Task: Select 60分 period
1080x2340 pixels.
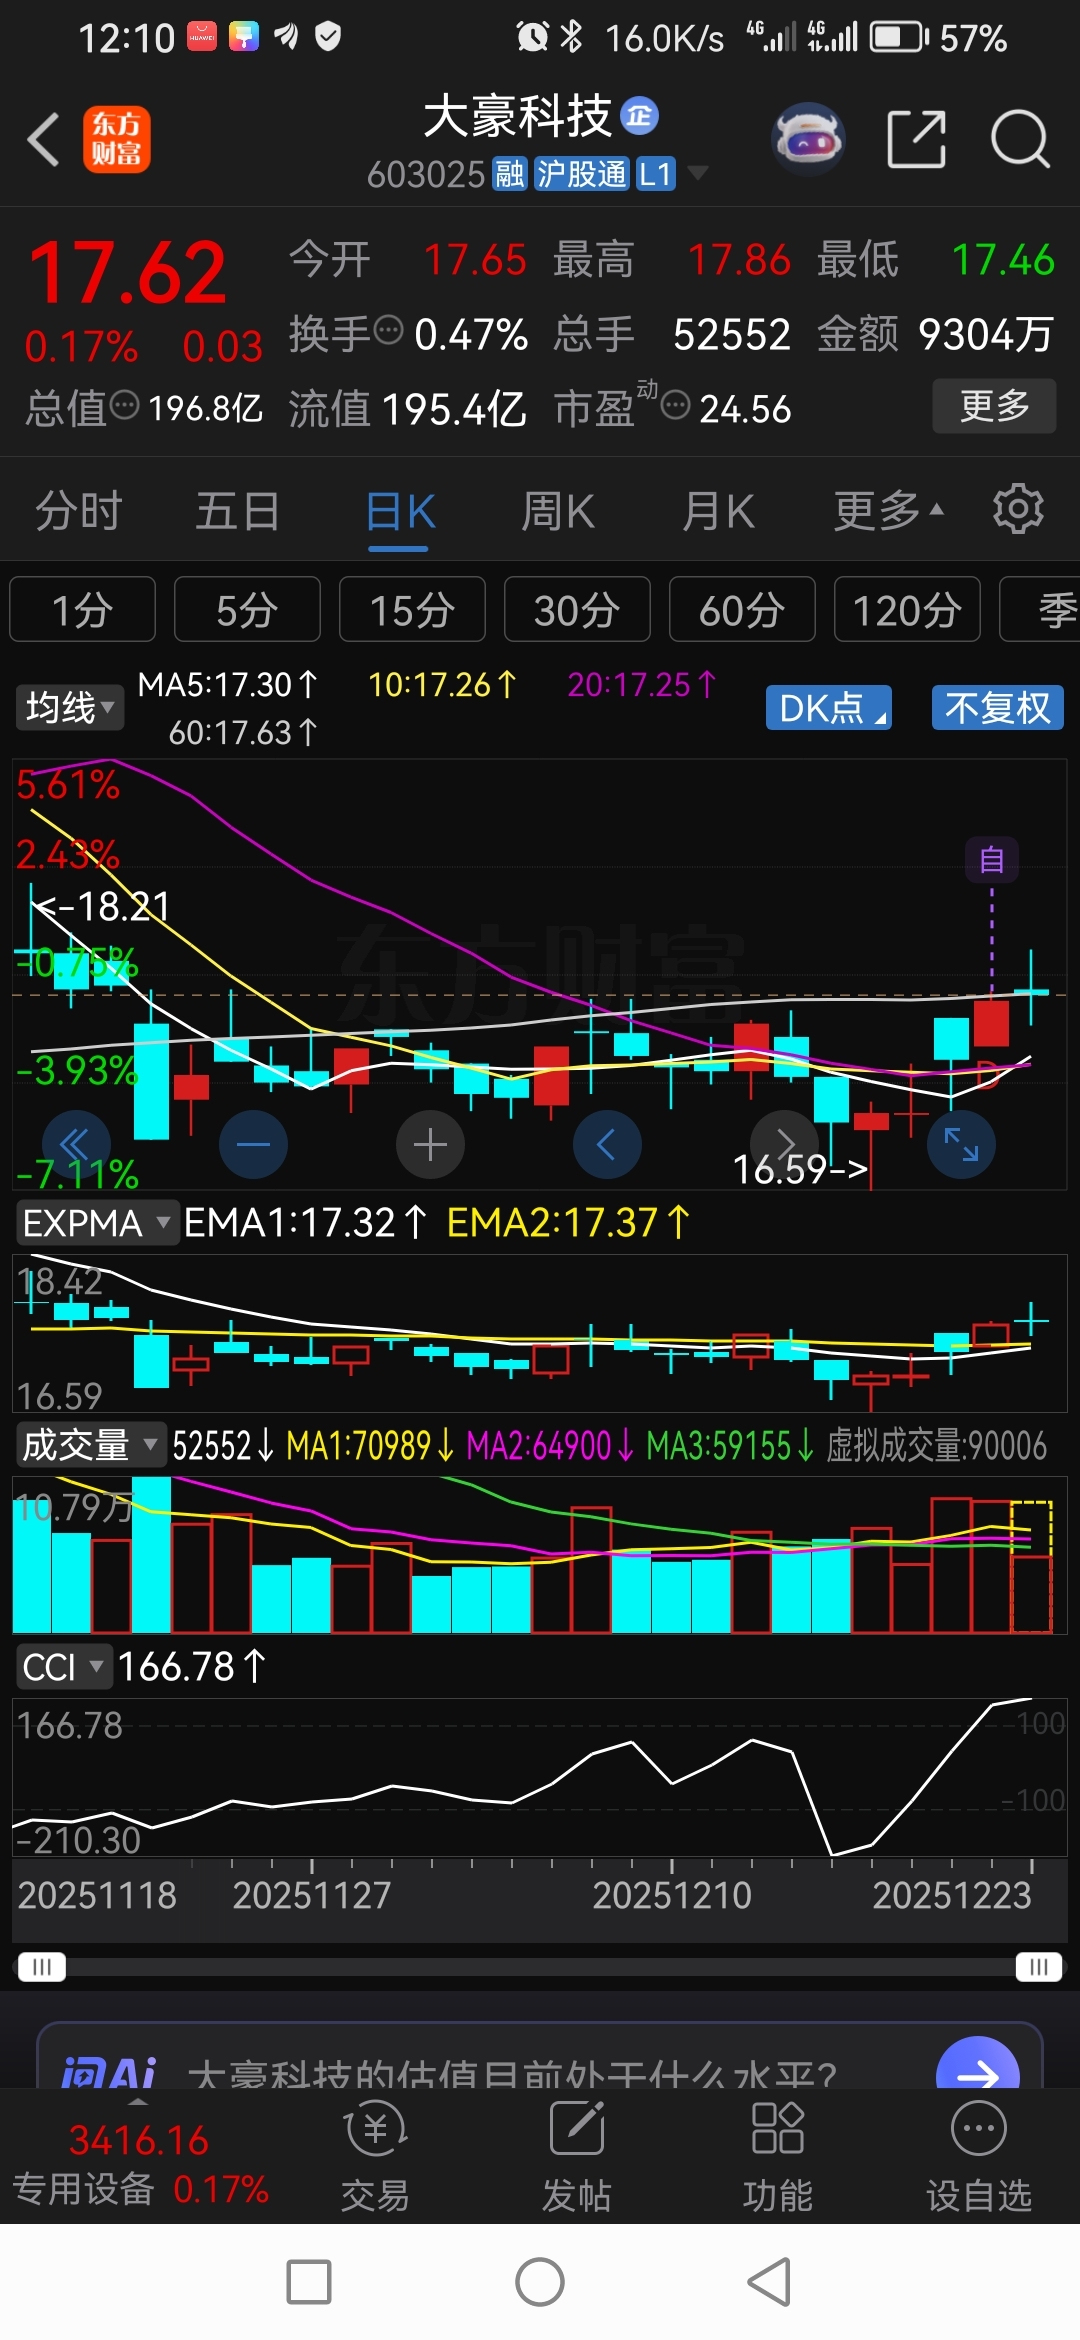Action: 742,609
